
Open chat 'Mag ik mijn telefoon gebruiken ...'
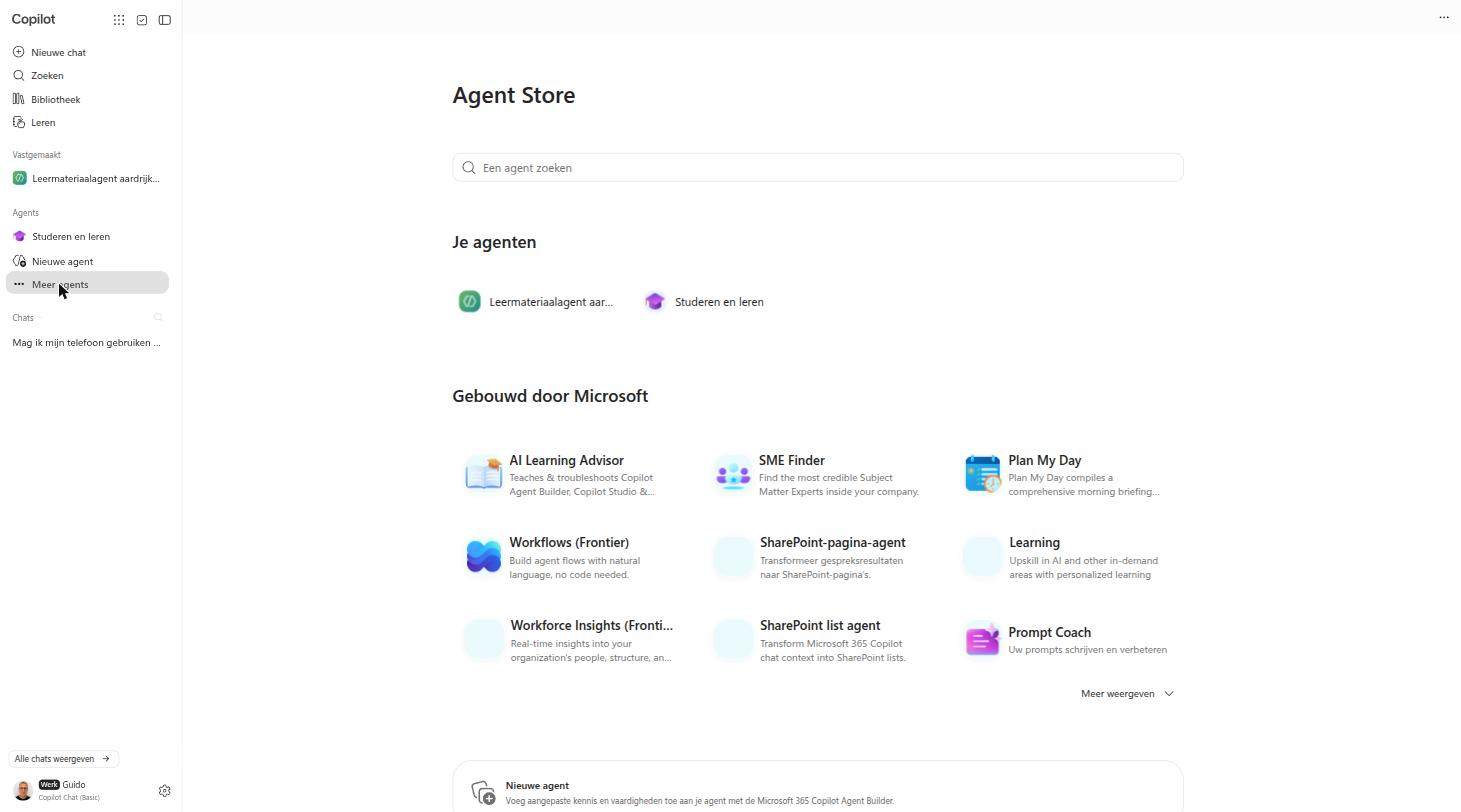(x=87, y=342)
